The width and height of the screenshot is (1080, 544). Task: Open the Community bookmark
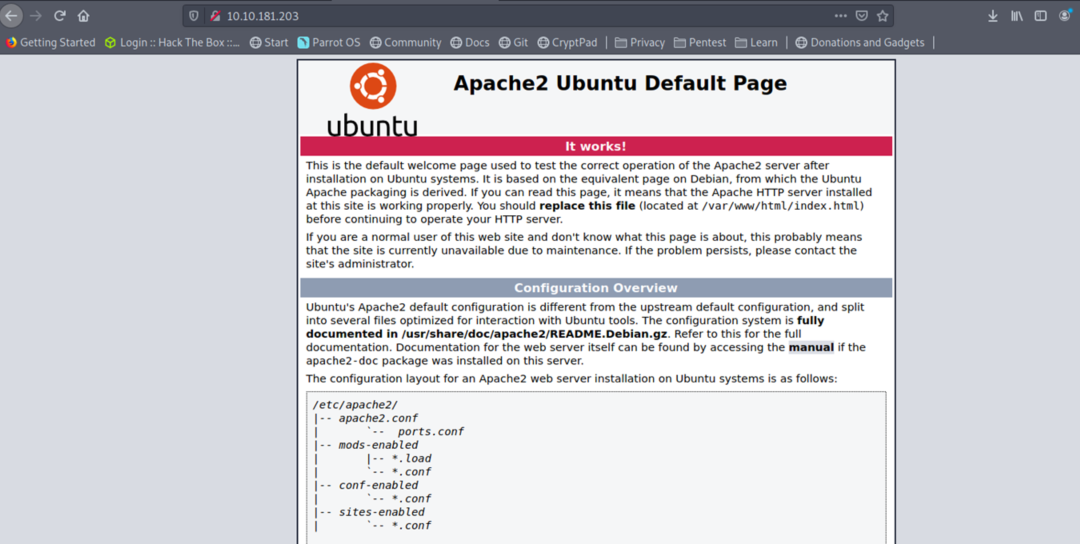click(405, 43)
